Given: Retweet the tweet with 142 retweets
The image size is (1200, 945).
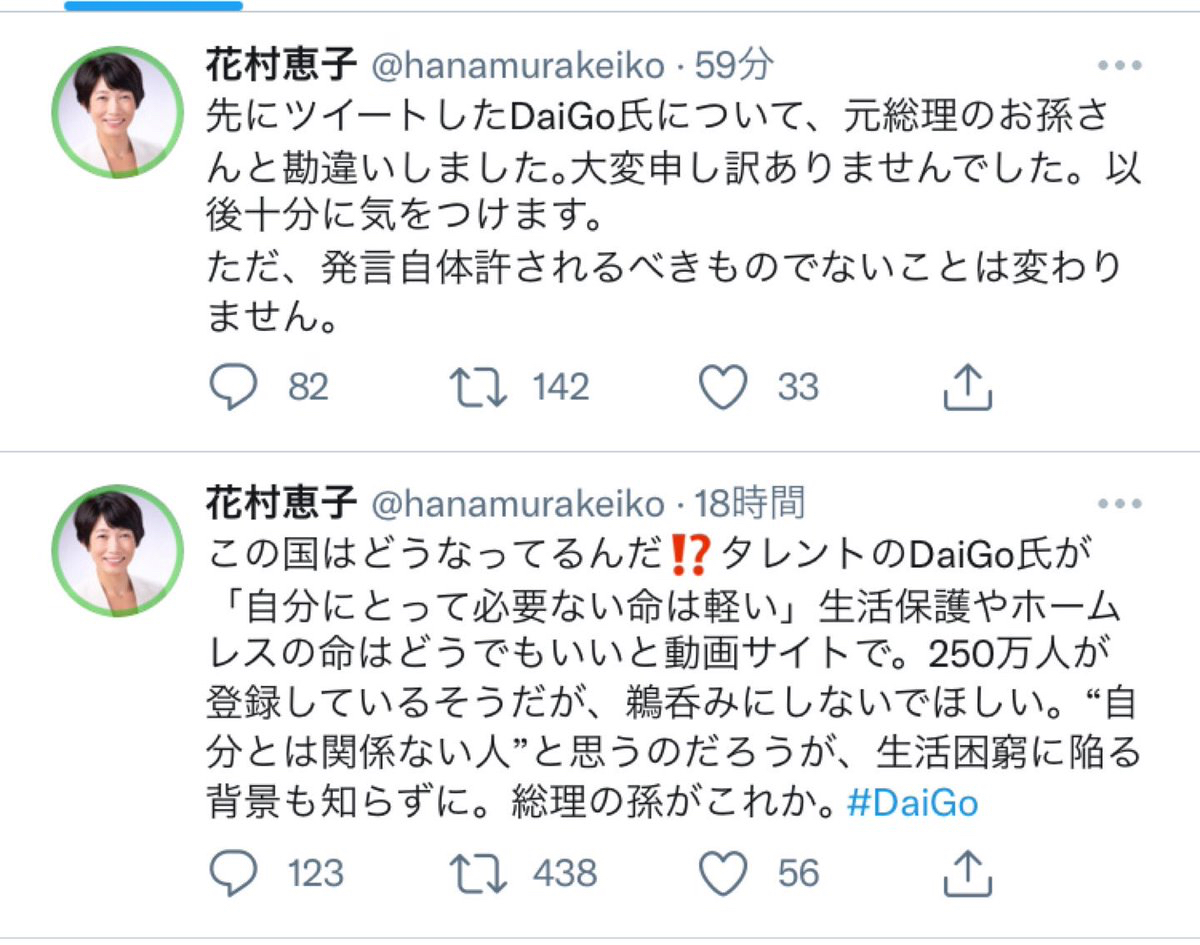Looking at the screenshot, I should 477,387.
